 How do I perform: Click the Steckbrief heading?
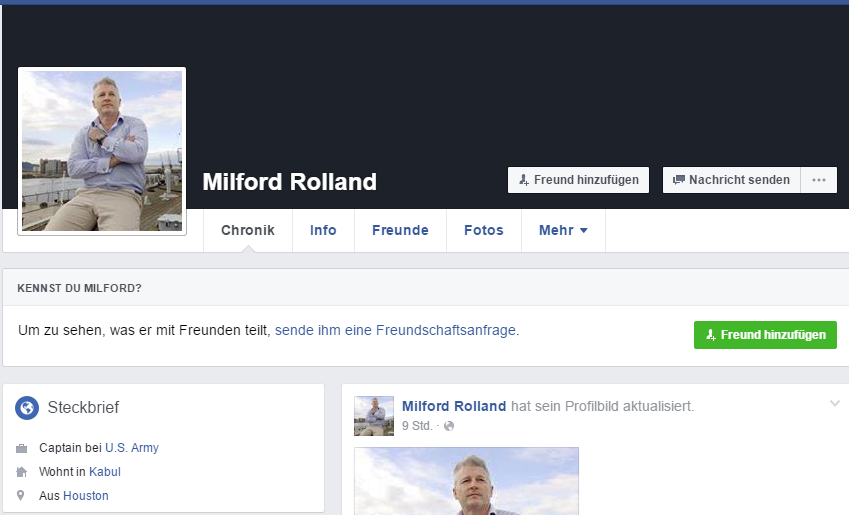tap(83, 407)
